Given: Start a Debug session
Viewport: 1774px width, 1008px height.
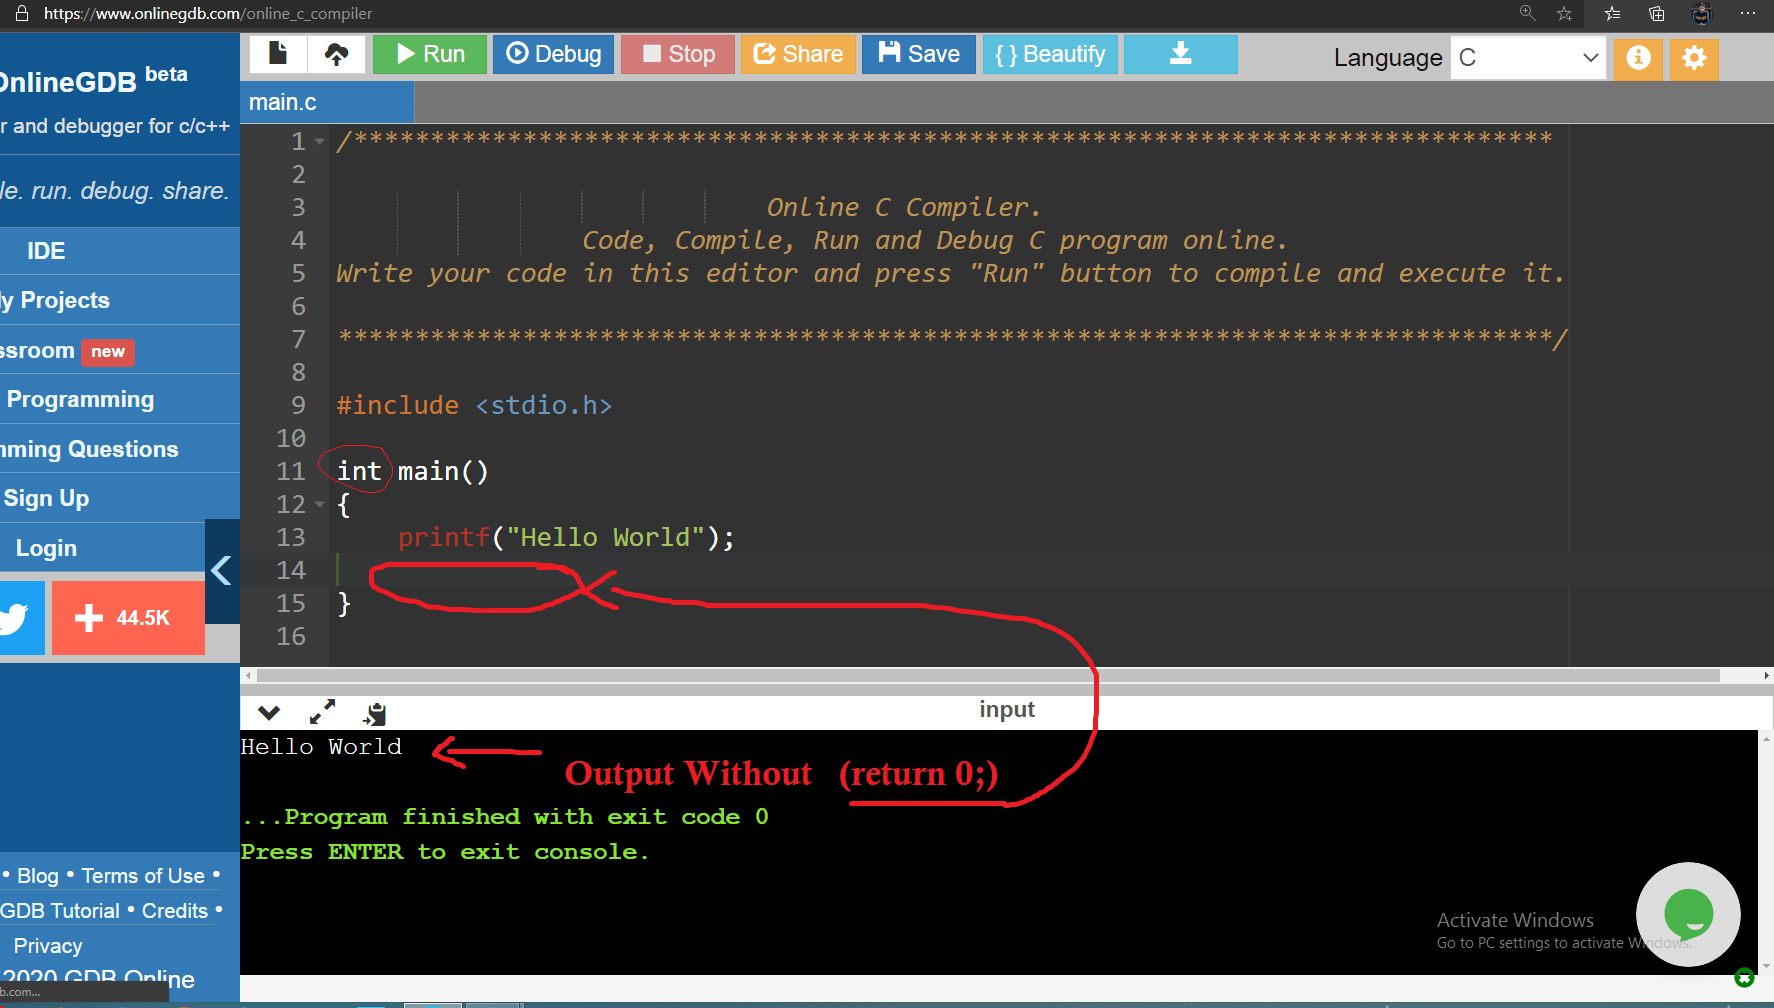Looking at the screenshot, I should 553,54.
